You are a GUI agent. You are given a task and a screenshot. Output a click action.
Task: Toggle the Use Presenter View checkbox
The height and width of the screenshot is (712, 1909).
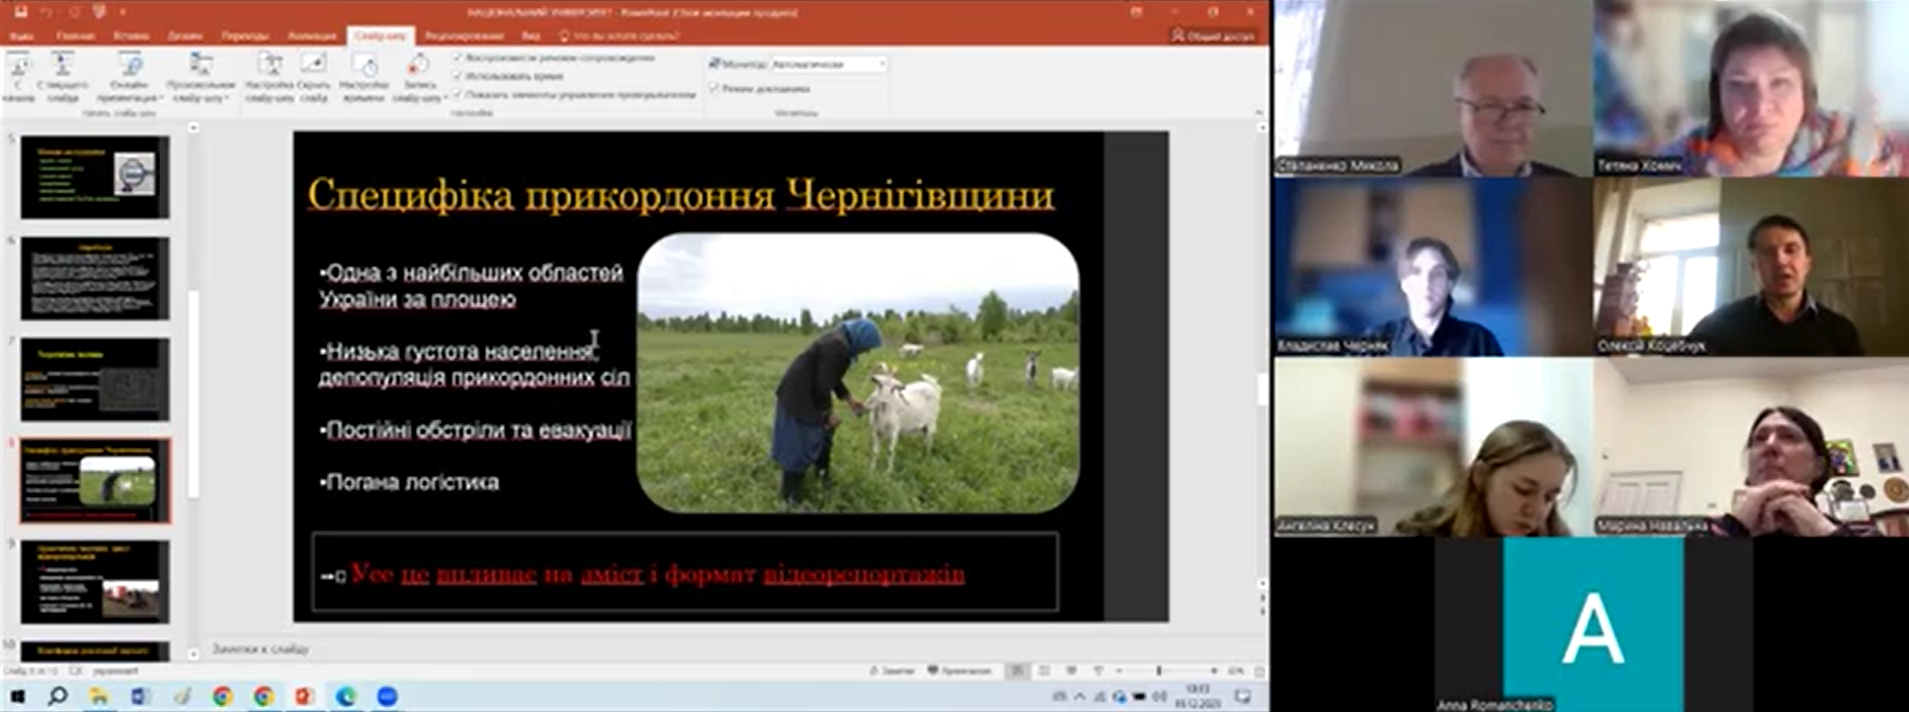pos(714,89)
